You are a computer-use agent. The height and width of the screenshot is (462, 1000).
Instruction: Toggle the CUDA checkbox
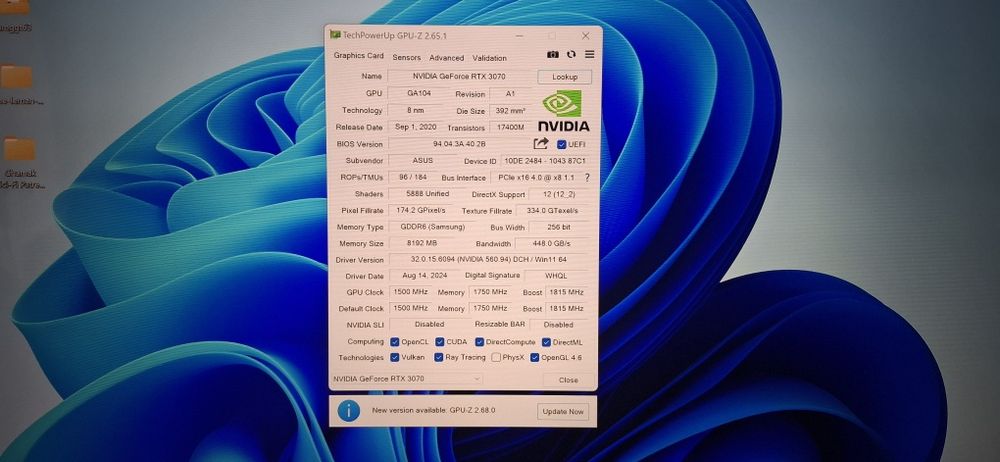(439, 342)
